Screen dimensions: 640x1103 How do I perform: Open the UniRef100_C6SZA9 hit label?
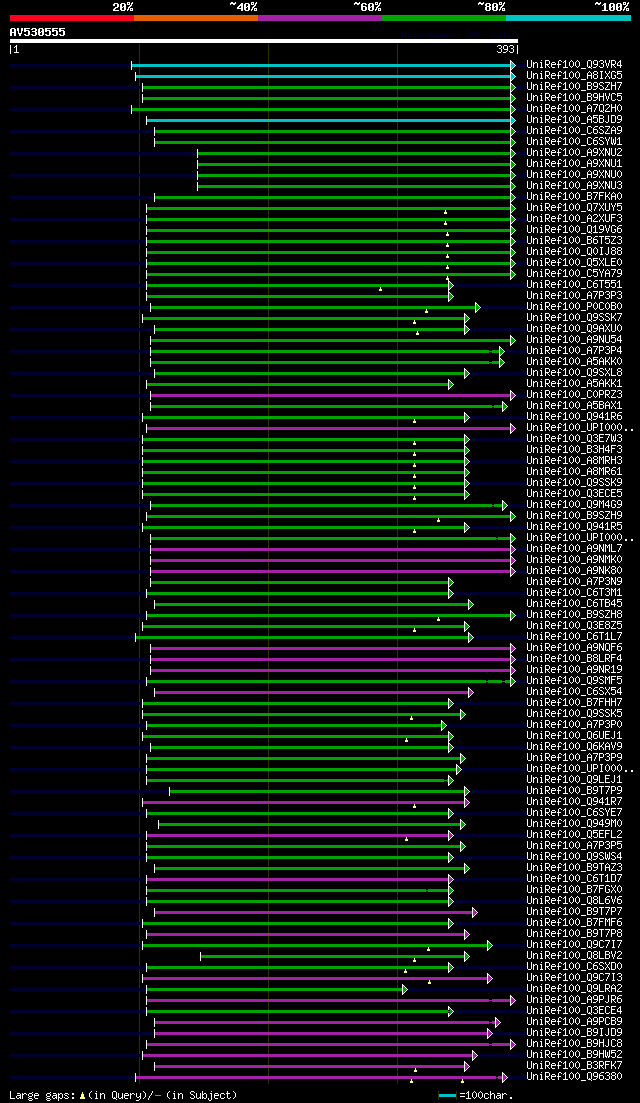[x=574, y=131]
